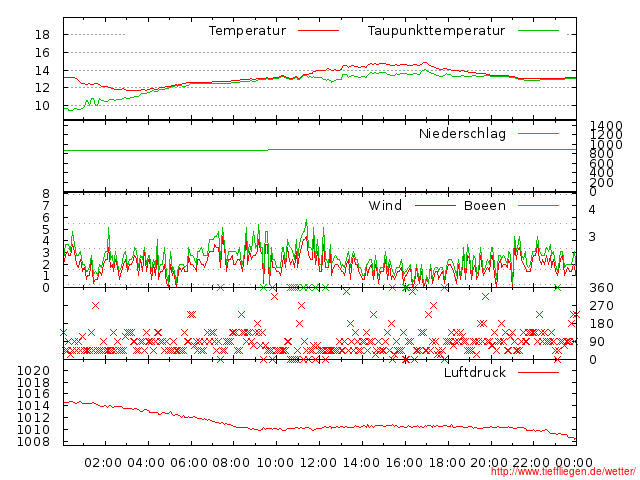Viewport: 640px width, 480px height.
Task: Click the 22:00 time axis label
Action: (x=533, y=462)
